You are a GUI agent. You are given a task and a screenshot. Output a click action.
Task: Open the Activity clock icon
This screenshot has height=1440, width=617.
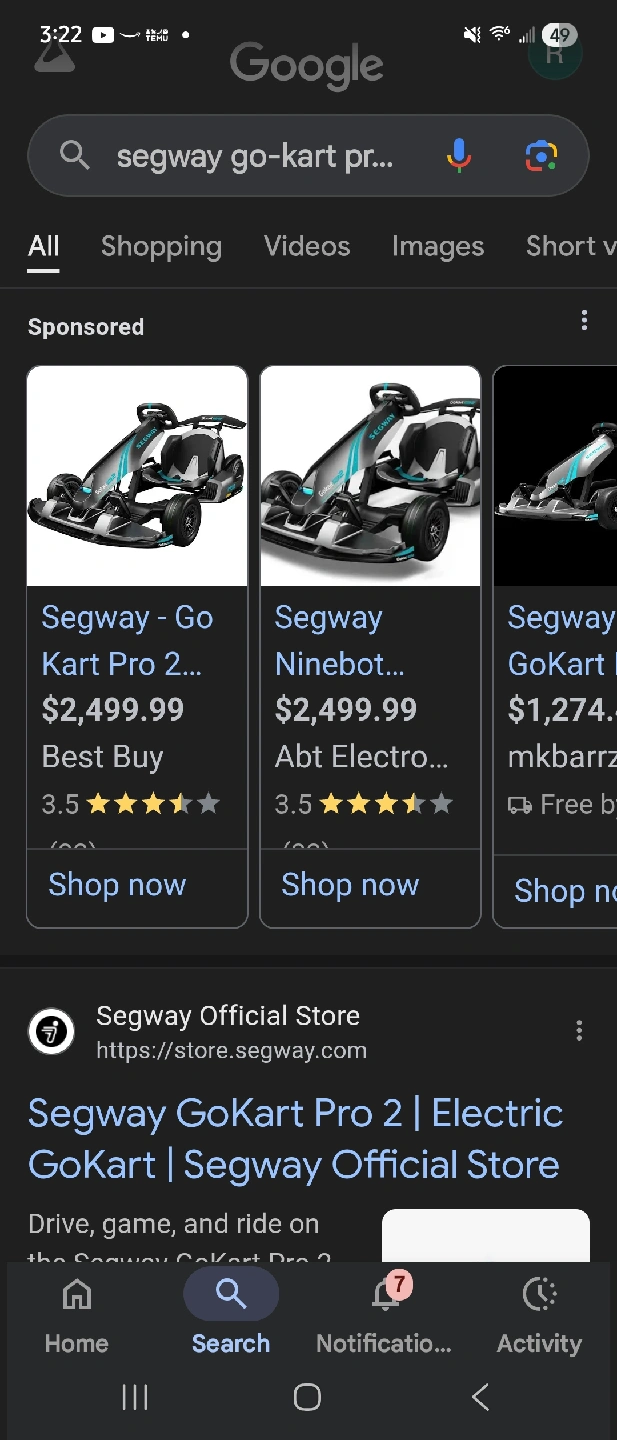[x=540, y=1296]
